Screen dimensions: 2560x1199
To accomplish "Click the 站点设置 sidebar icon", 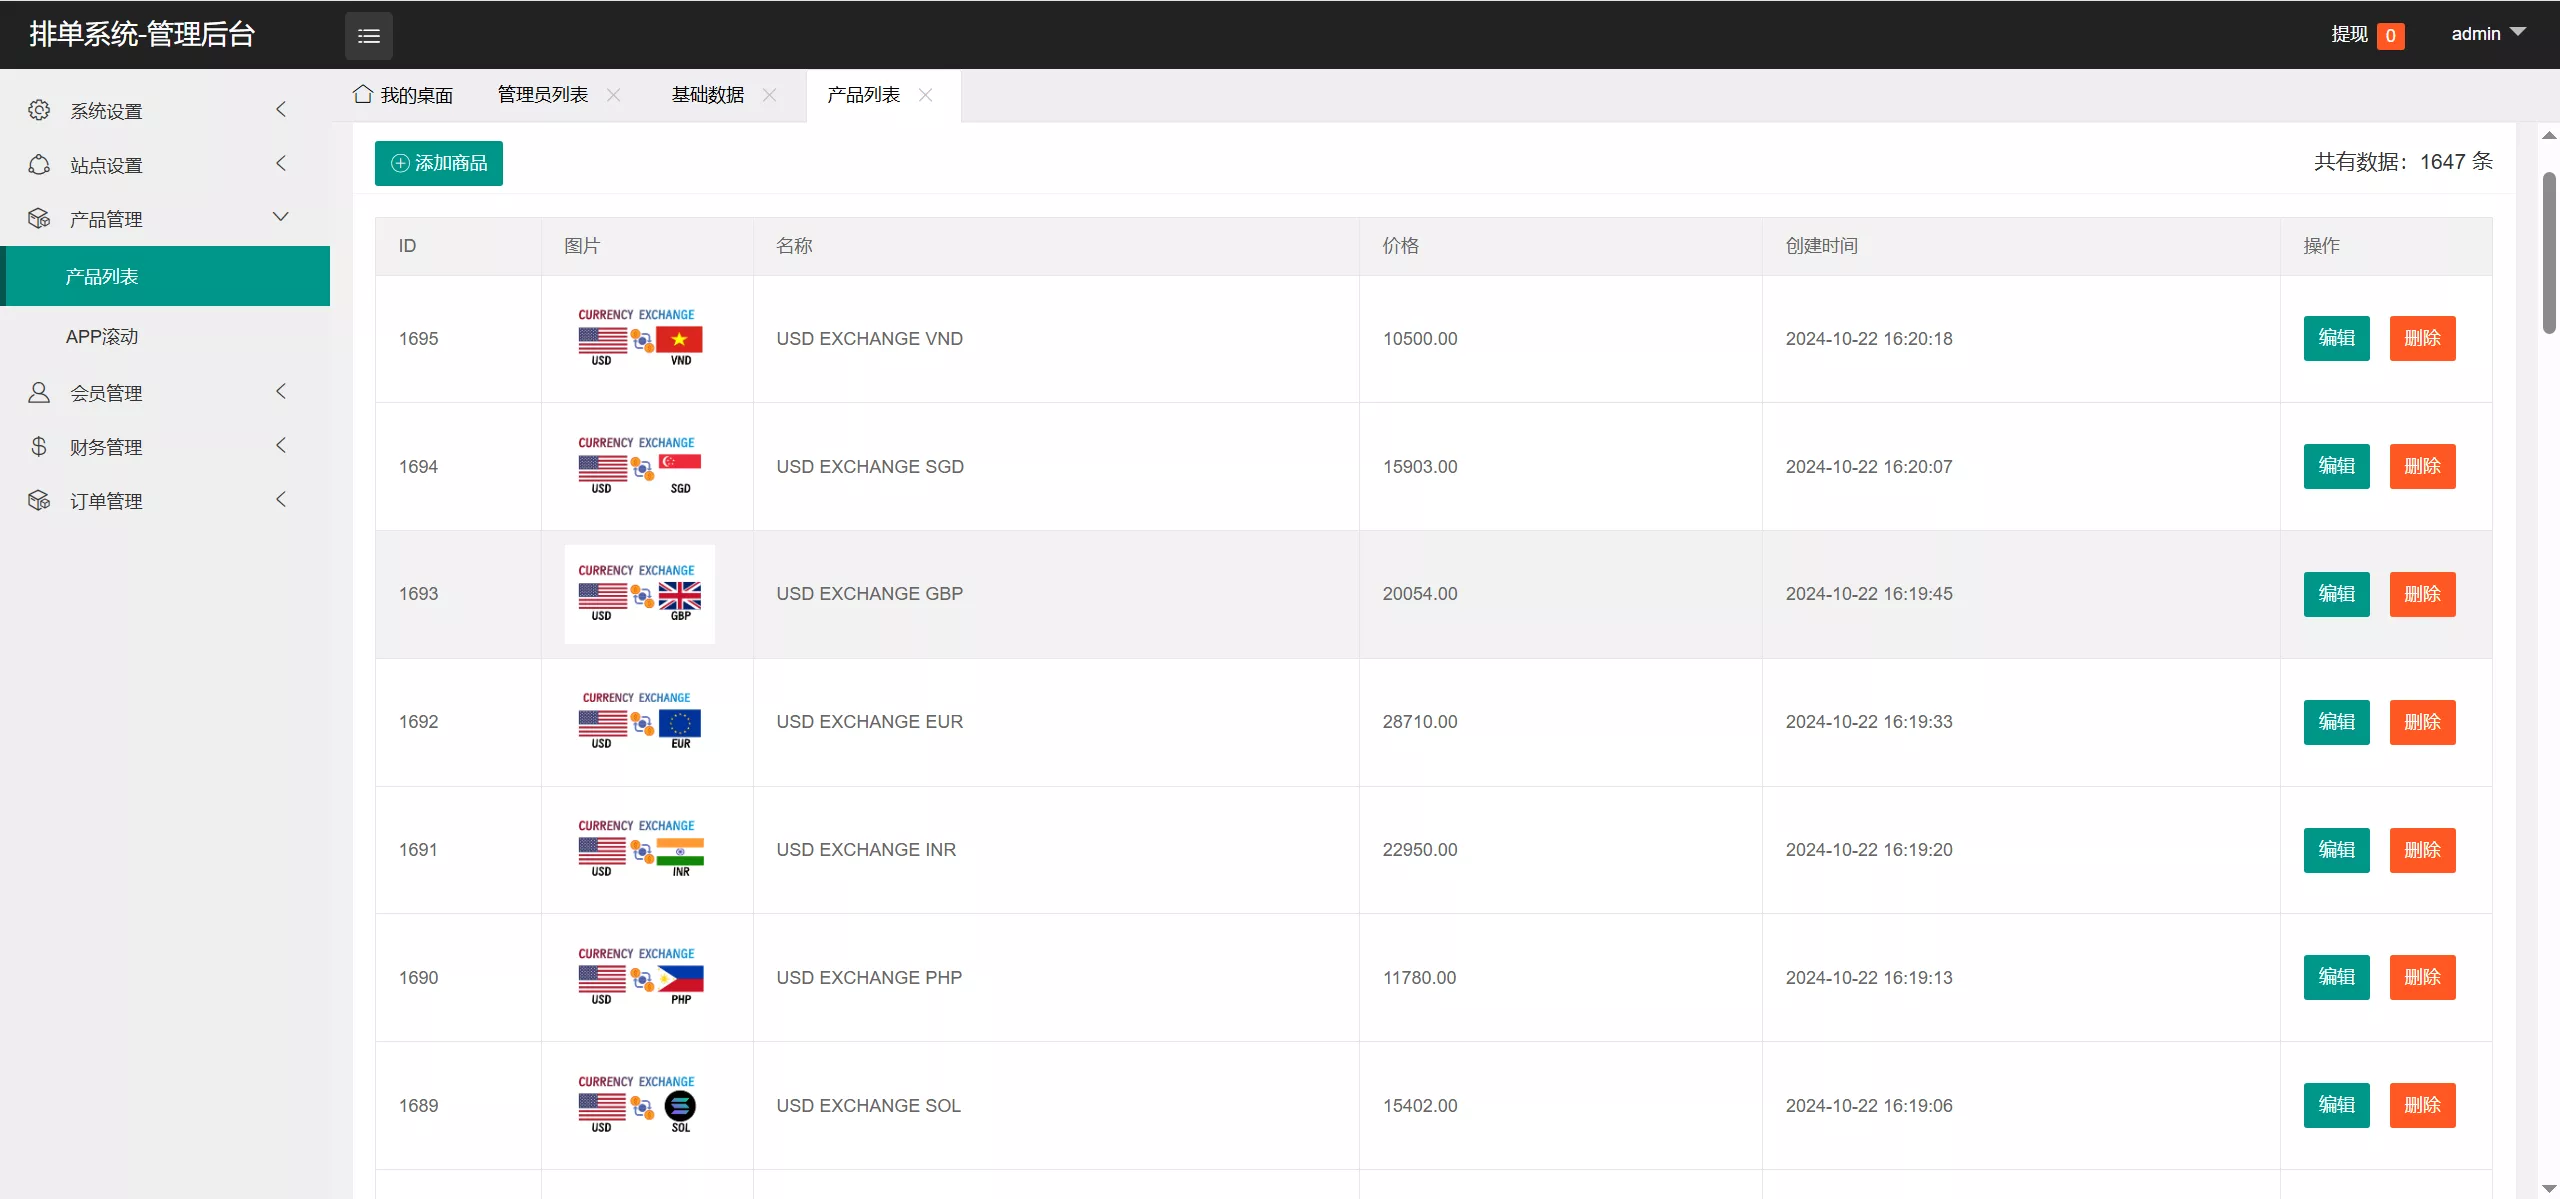I will pos(39,164).
